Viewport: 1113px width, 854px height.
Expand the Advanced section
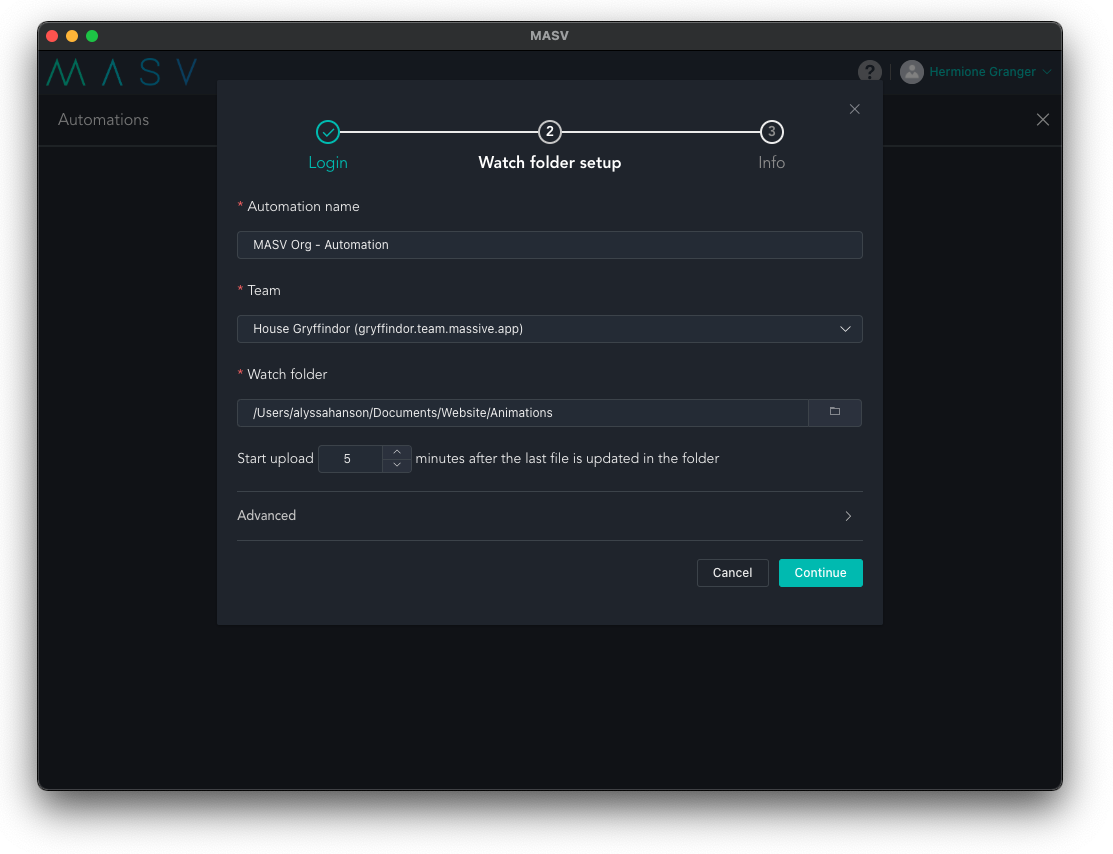(549, 516)
